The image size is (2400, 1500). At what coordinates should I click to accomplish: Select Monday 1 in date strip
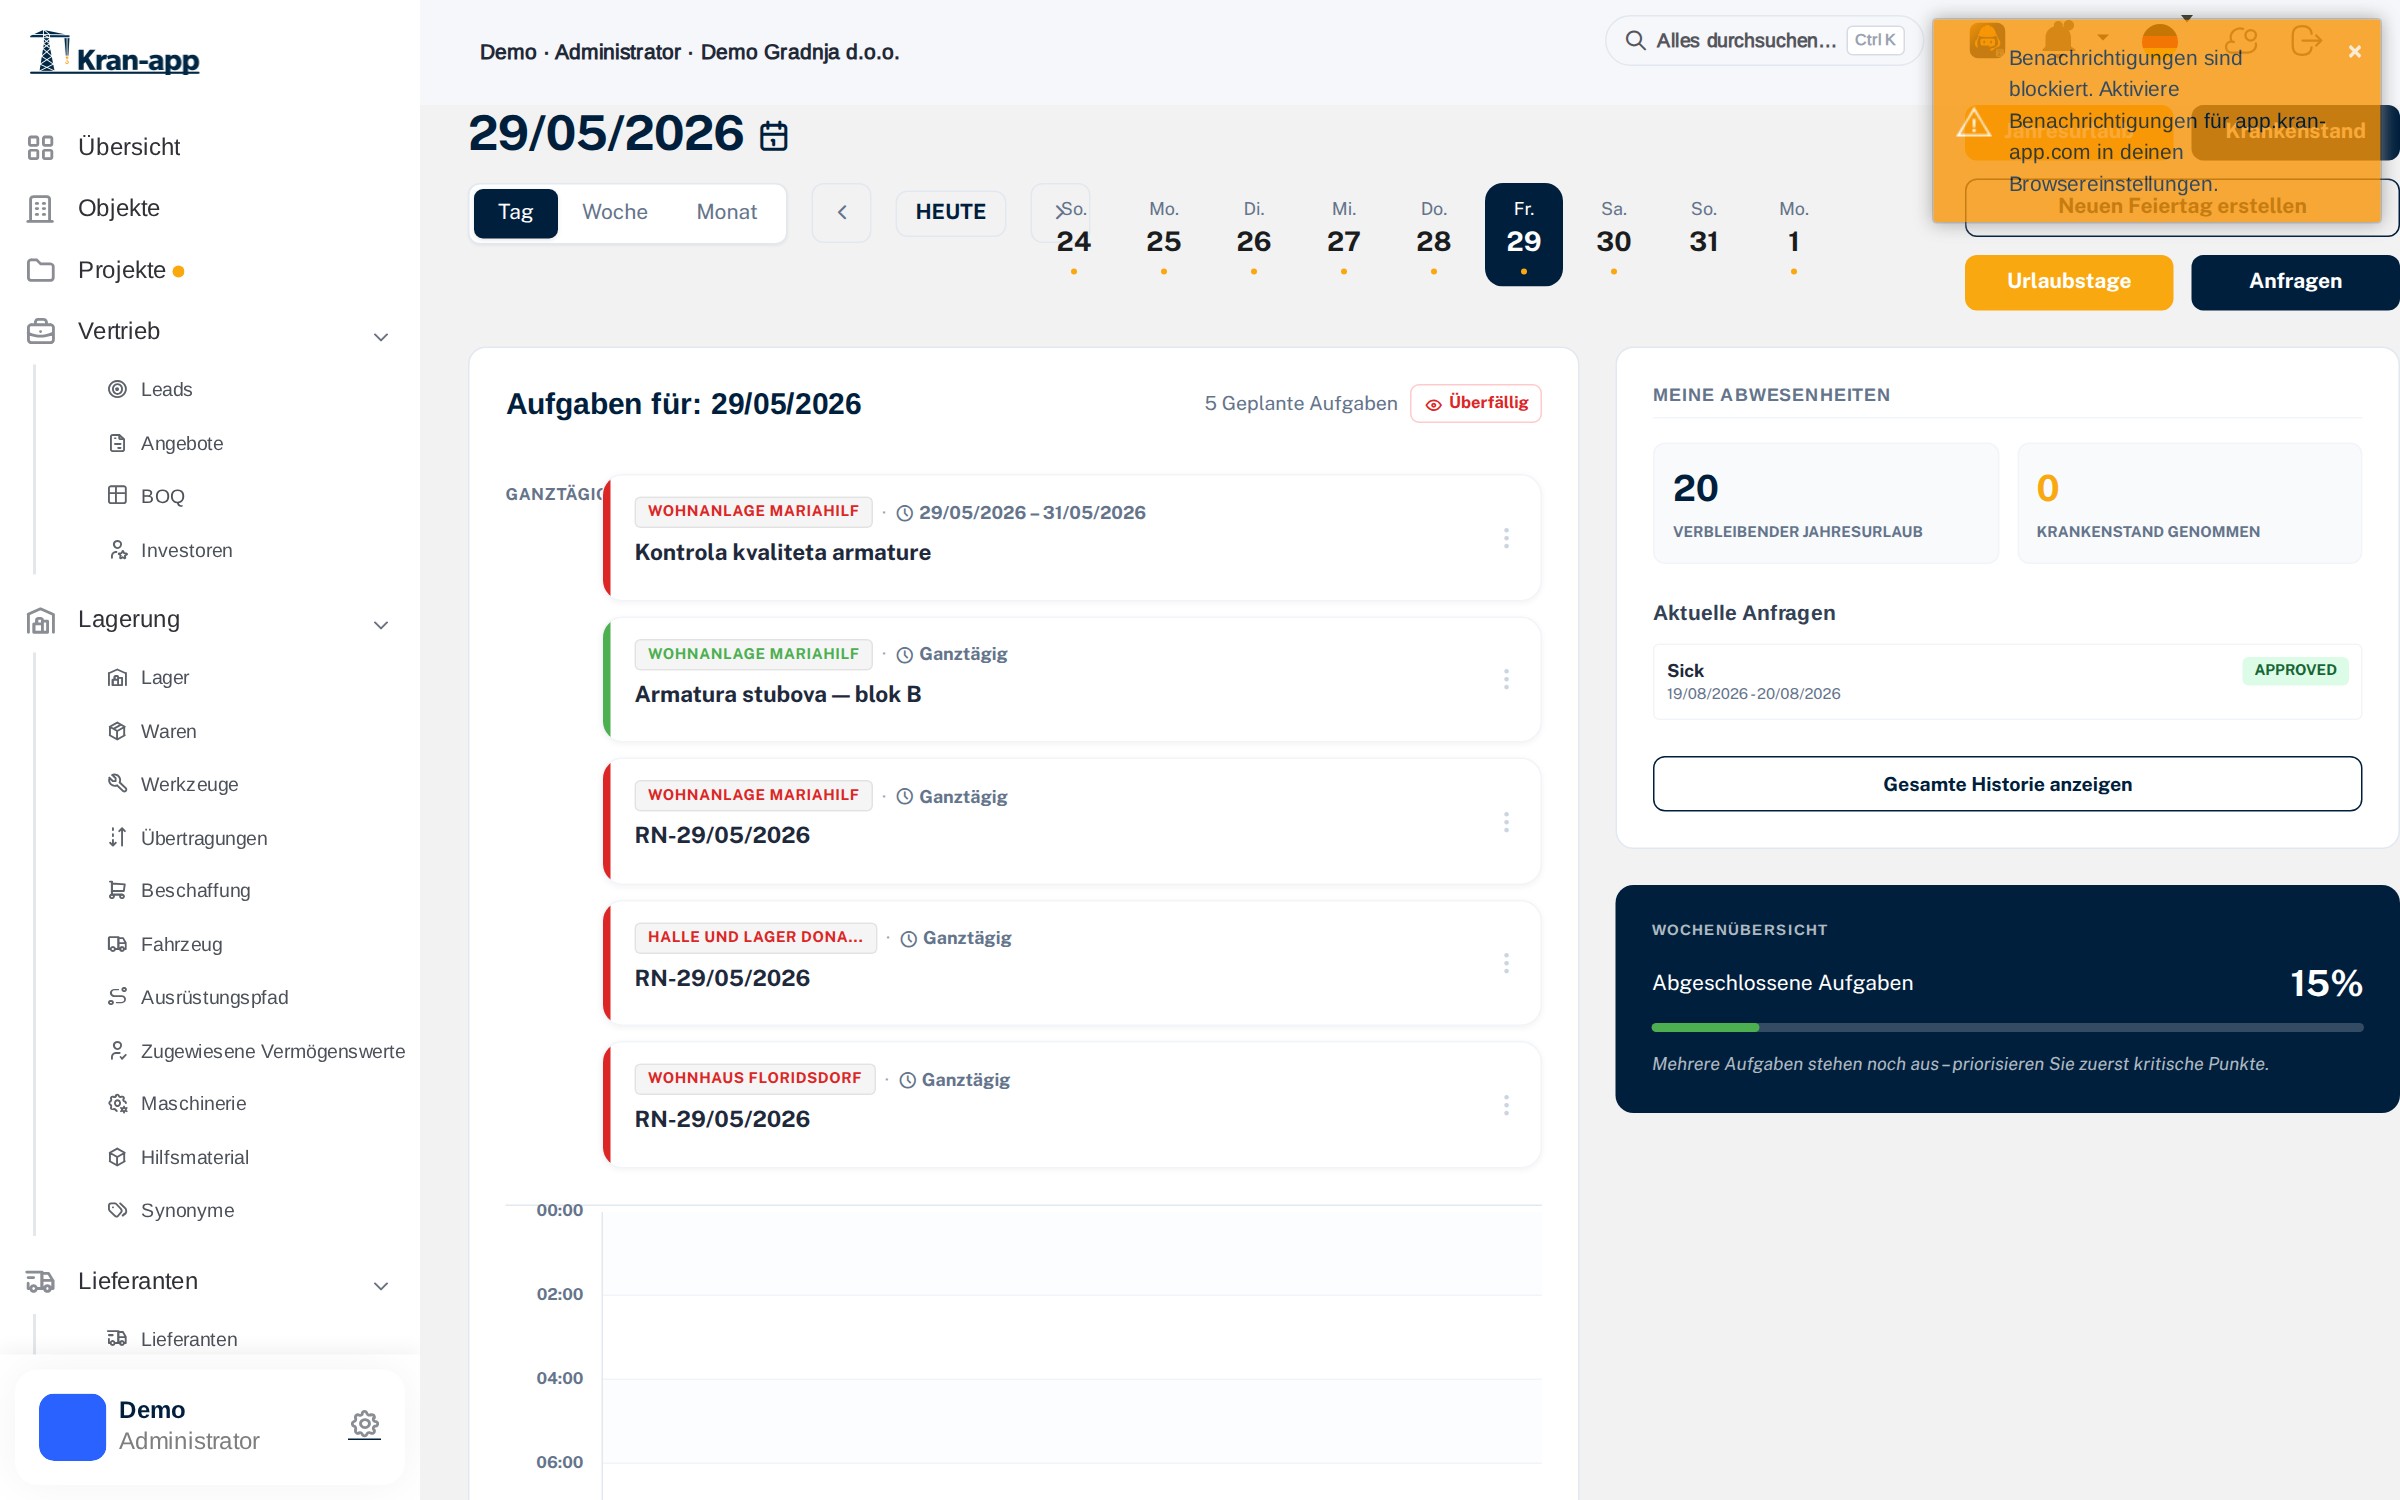pyautogui.click(x=1794, y=235)
